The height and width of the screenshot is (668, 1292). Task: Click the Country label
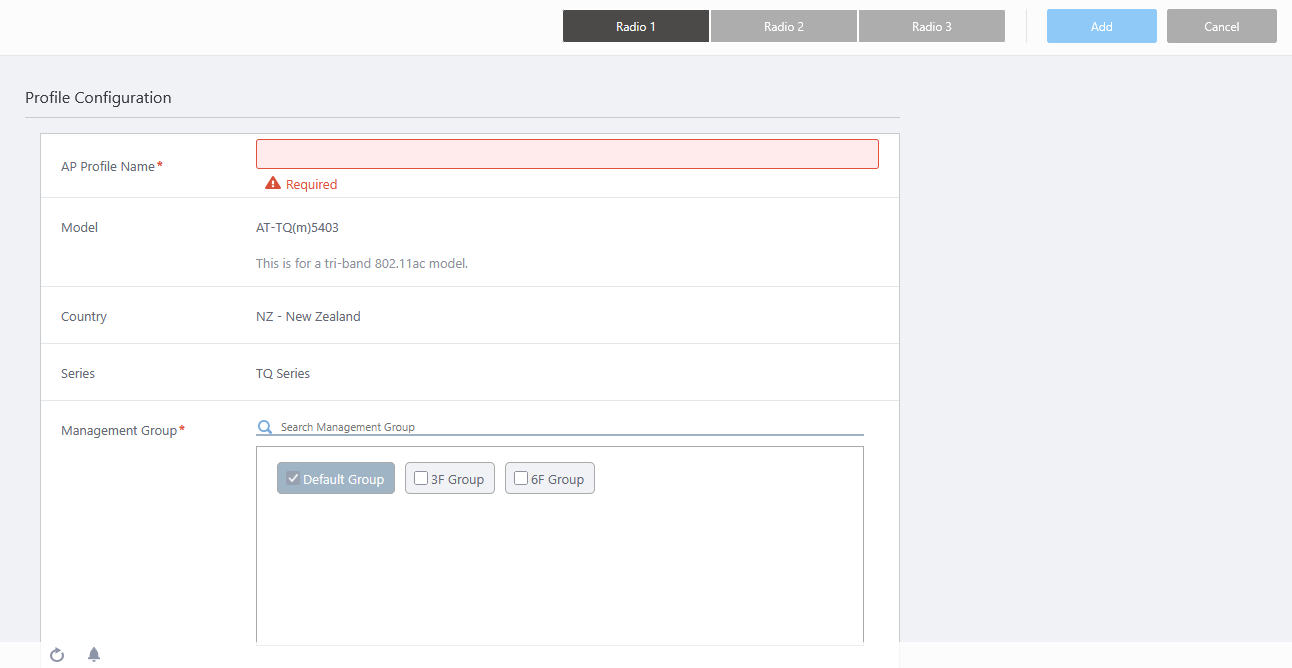[84, 316]
